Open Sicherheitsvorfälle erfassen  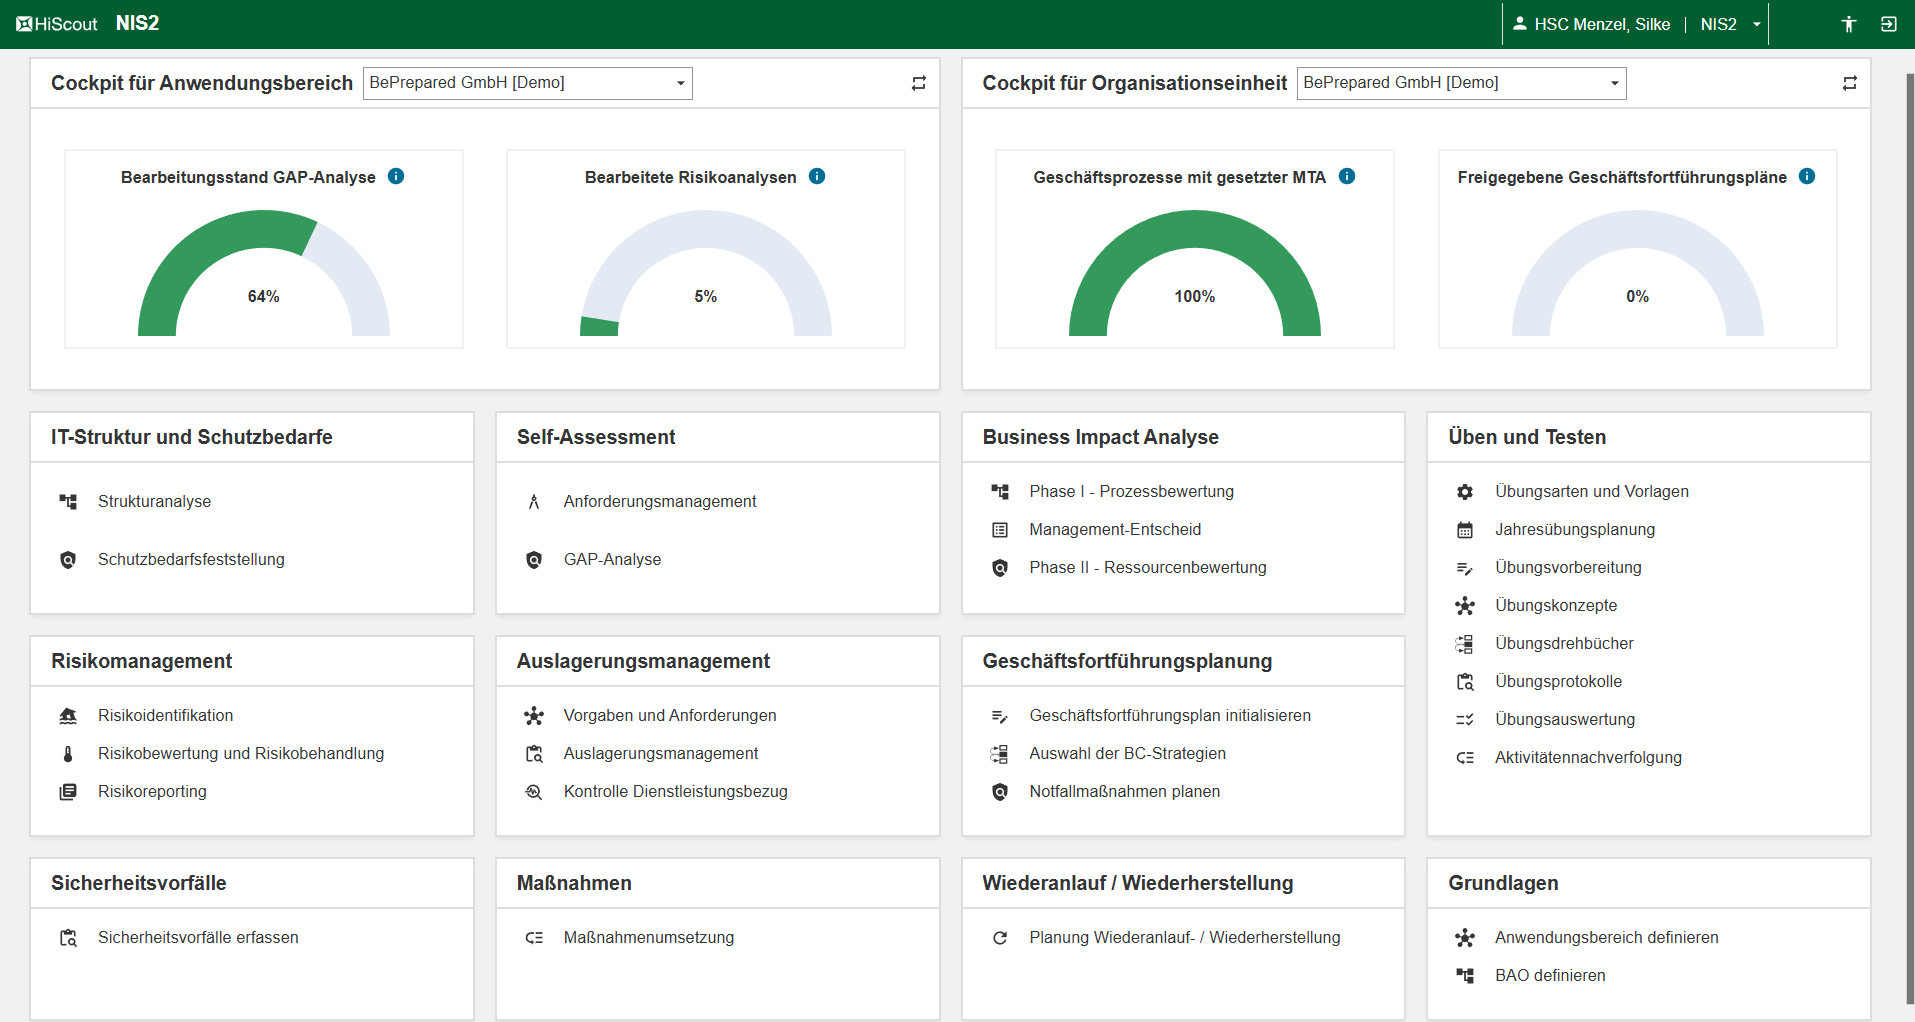point(198,937)
